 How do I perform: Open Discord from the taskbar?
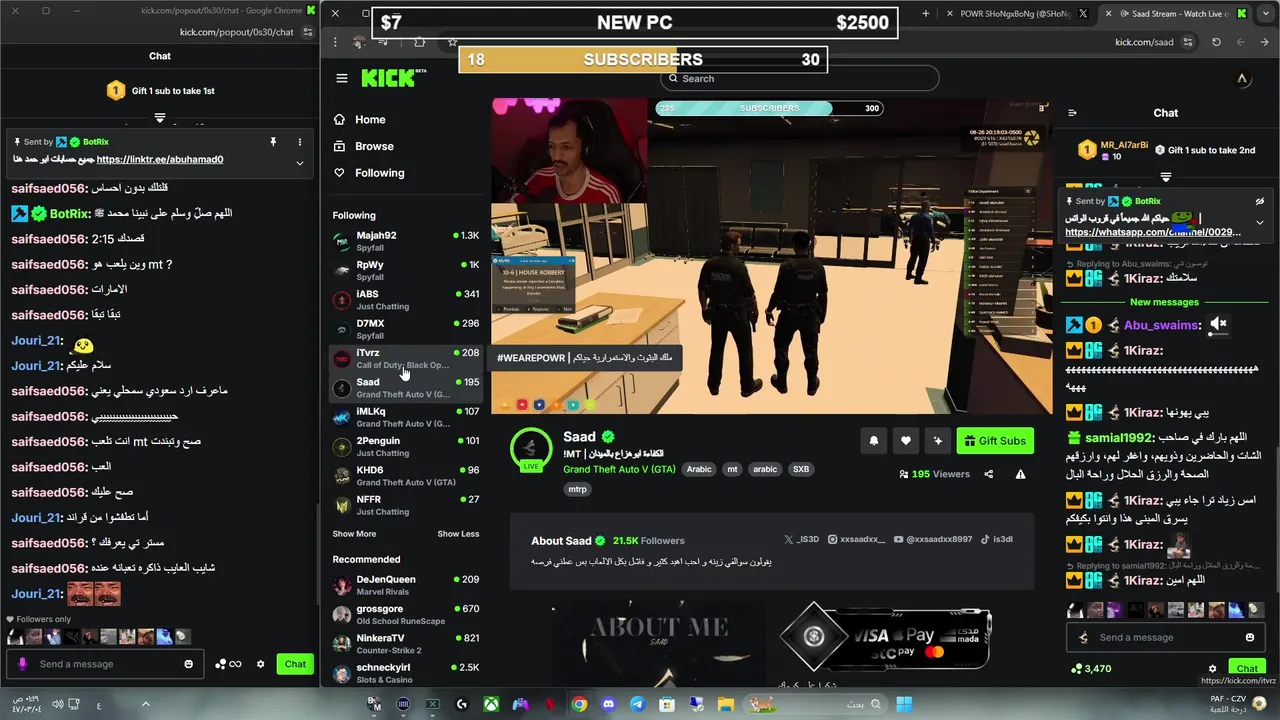[608, 705]
